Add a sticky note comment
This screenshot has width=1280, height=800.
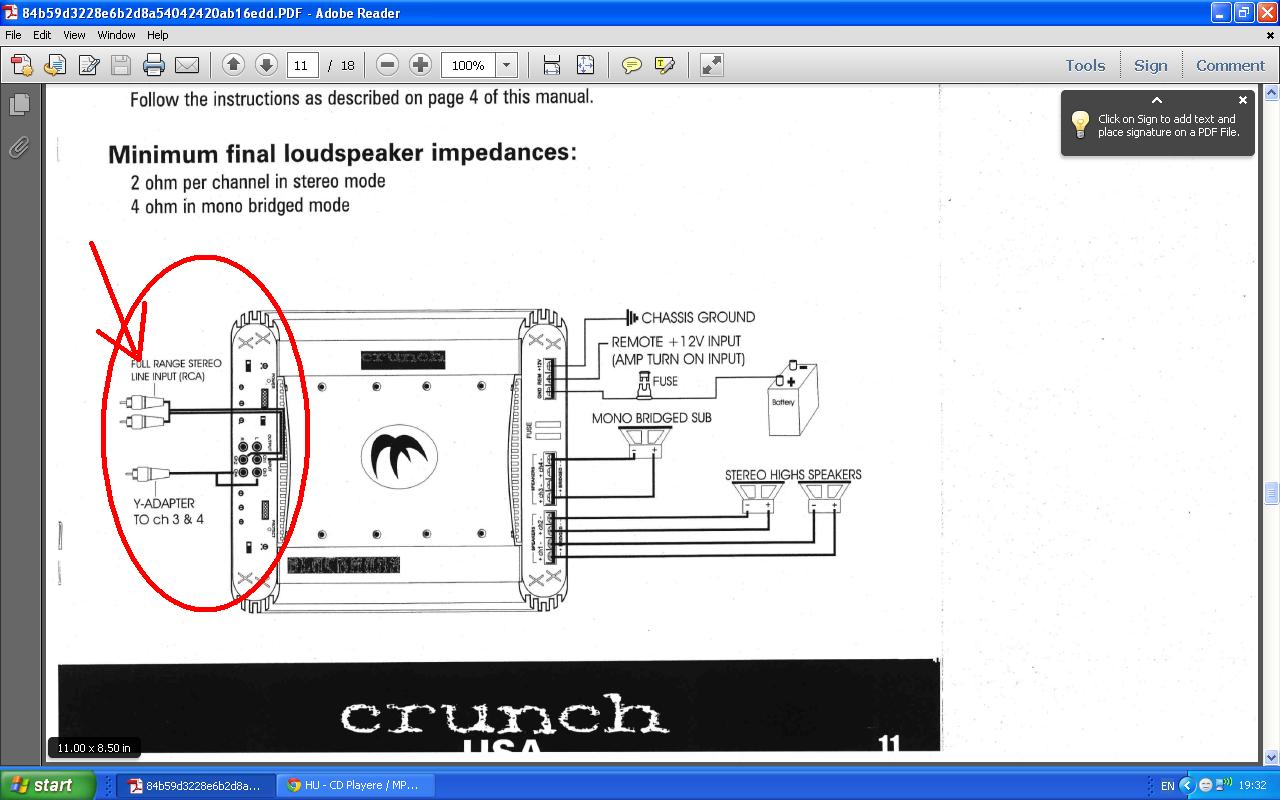(631, 65)
